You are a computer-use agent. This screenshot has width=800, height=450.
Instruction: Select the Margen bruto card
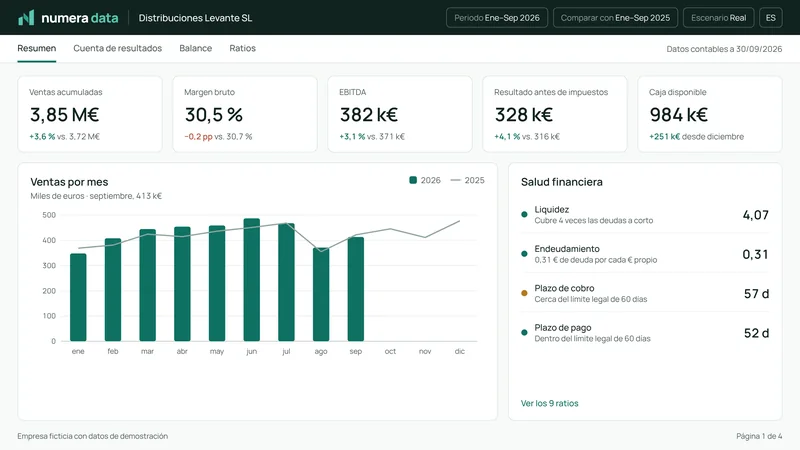pyautogui.click(x=245, y=114)
